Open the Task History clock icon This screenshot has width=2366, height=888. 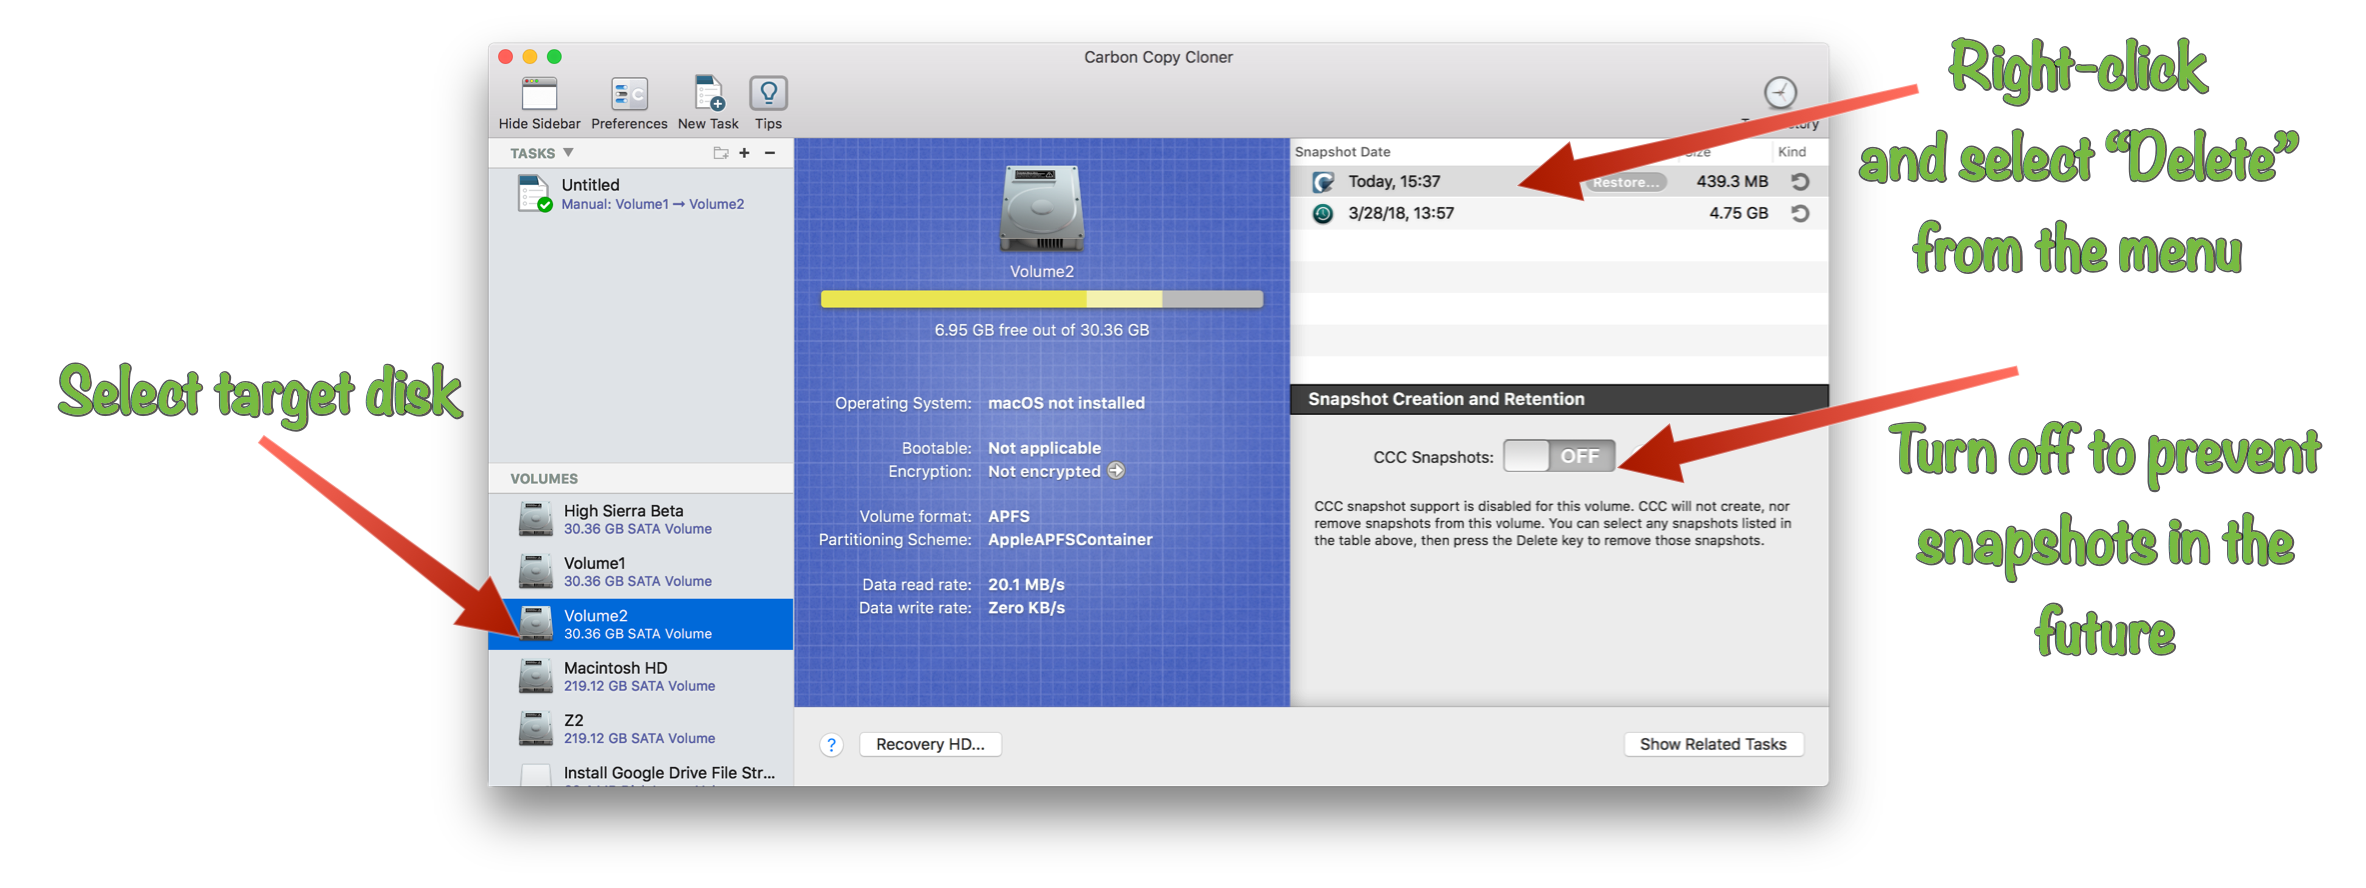[x=1780, y=93]
